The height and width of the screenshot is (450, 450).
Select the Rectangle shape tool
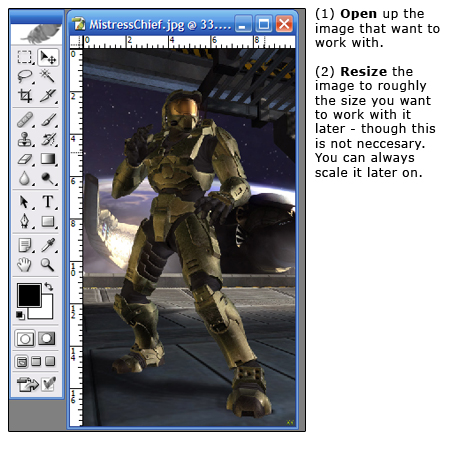[x=48, y=221]
